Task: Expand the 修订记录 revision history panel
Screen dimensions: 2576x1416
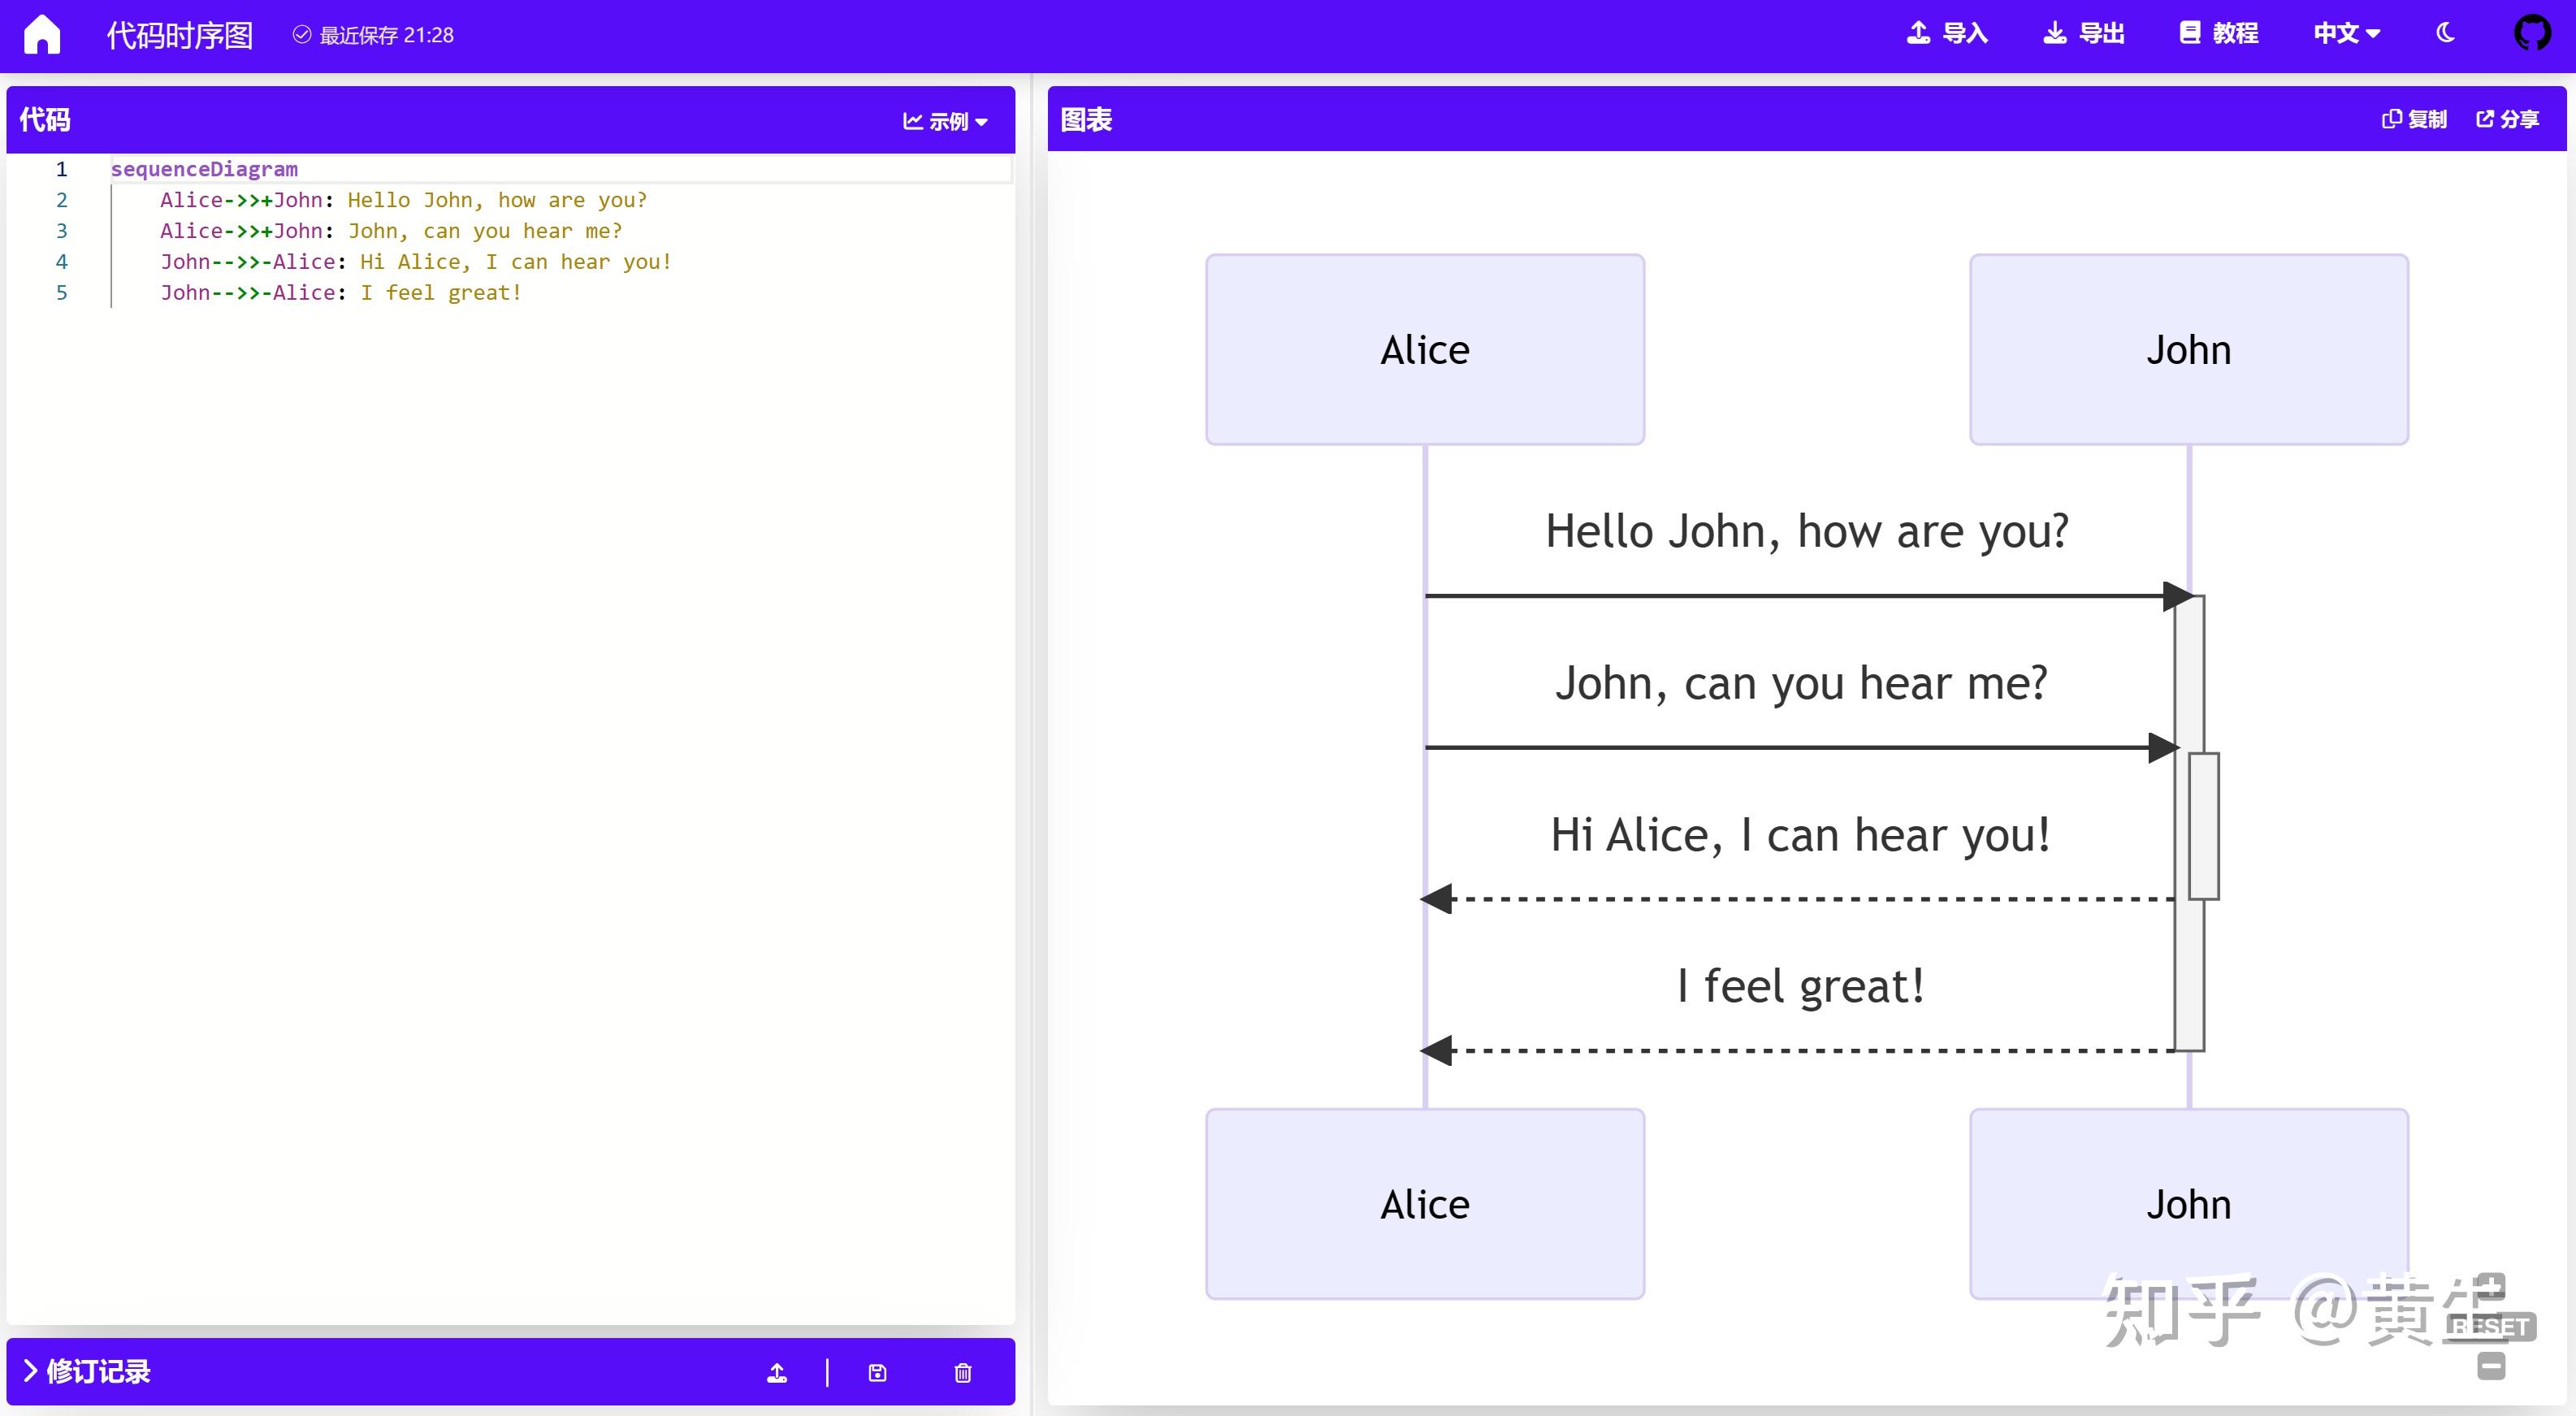Action: click(88, 1371)
